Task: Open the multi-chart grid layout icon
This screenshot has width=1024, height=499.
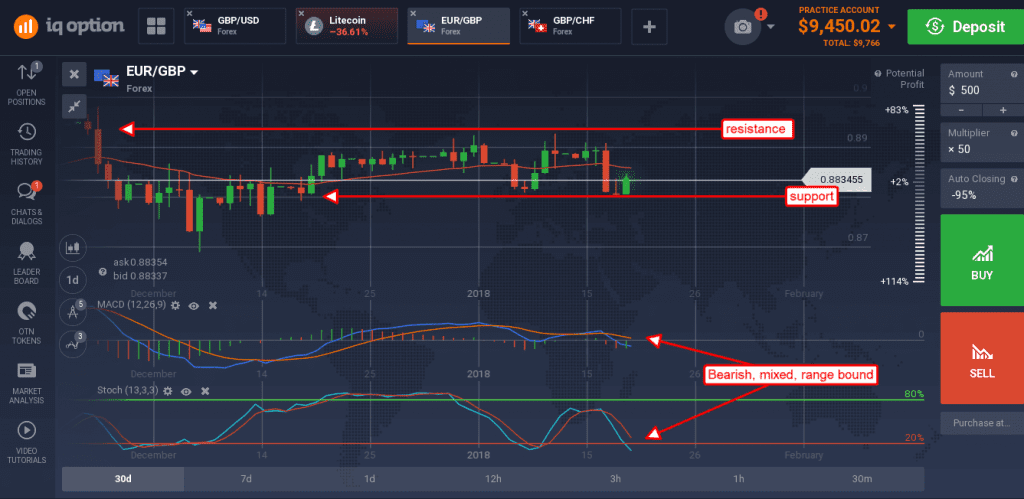Action: 156,26
